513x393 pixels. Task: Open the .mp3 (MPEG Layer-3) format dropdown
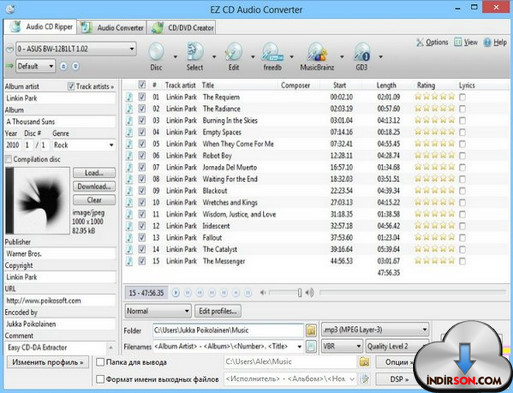tap(375, 330)
